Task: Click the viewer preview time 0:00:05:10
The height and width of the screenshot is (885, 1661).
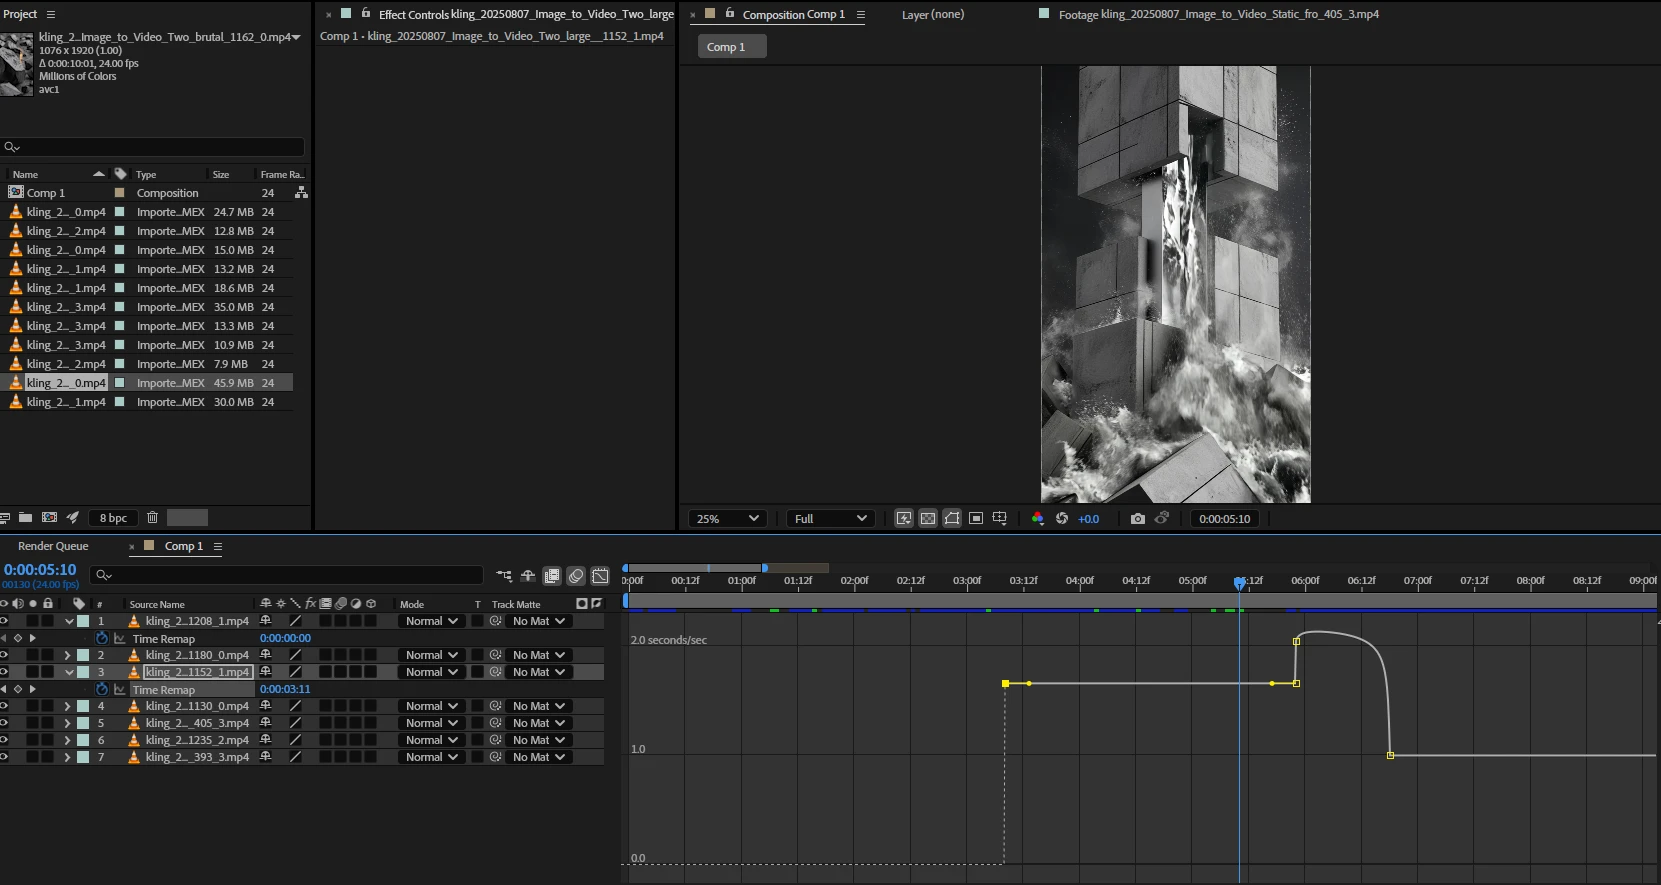Action: 1224,518
